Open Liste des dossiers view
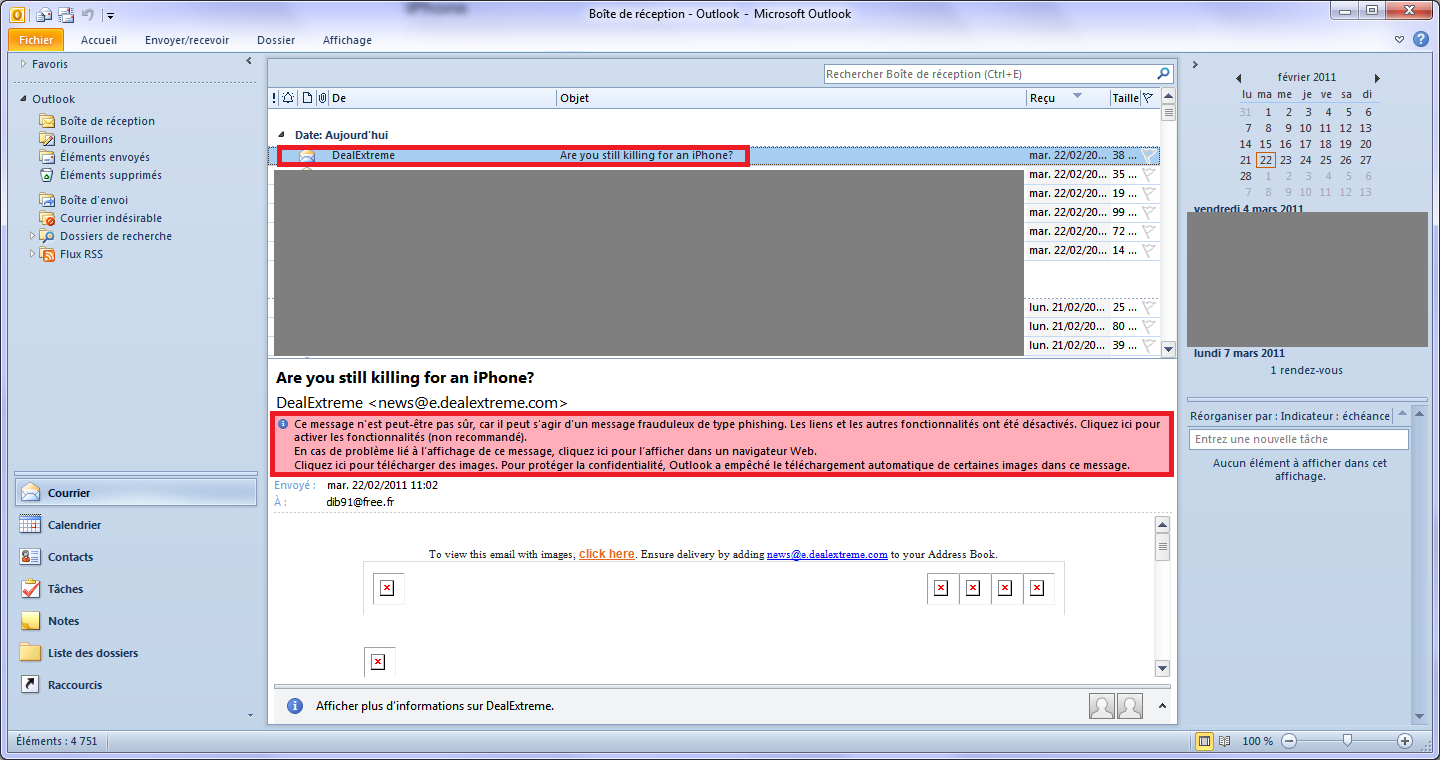This screenshot has width=1440, height=760. click(x=136, y=653)
